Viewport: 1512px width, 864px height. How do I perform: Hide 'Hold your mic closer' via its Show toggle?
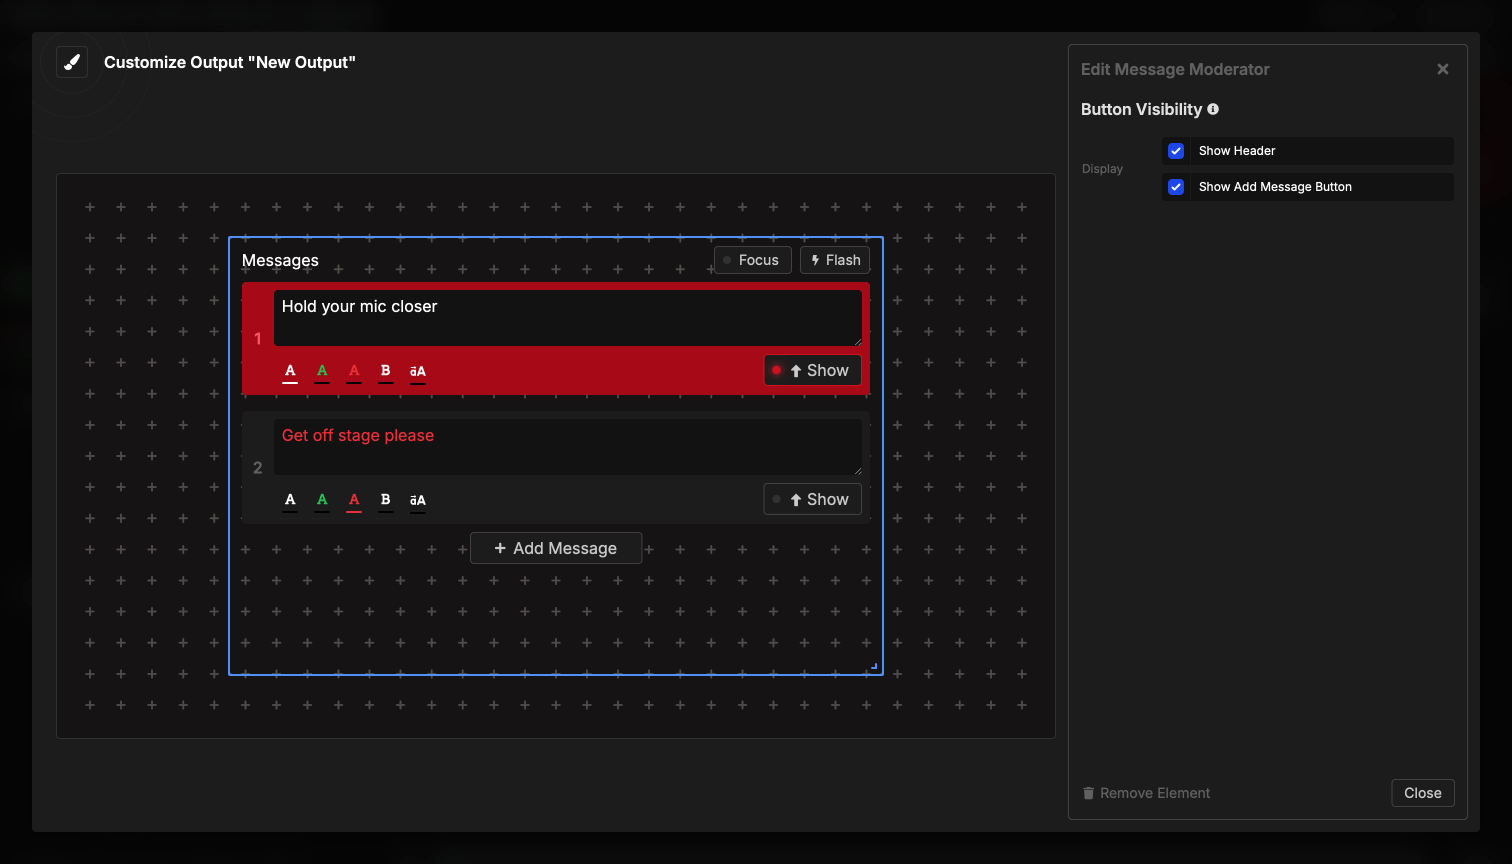[813, 370]
